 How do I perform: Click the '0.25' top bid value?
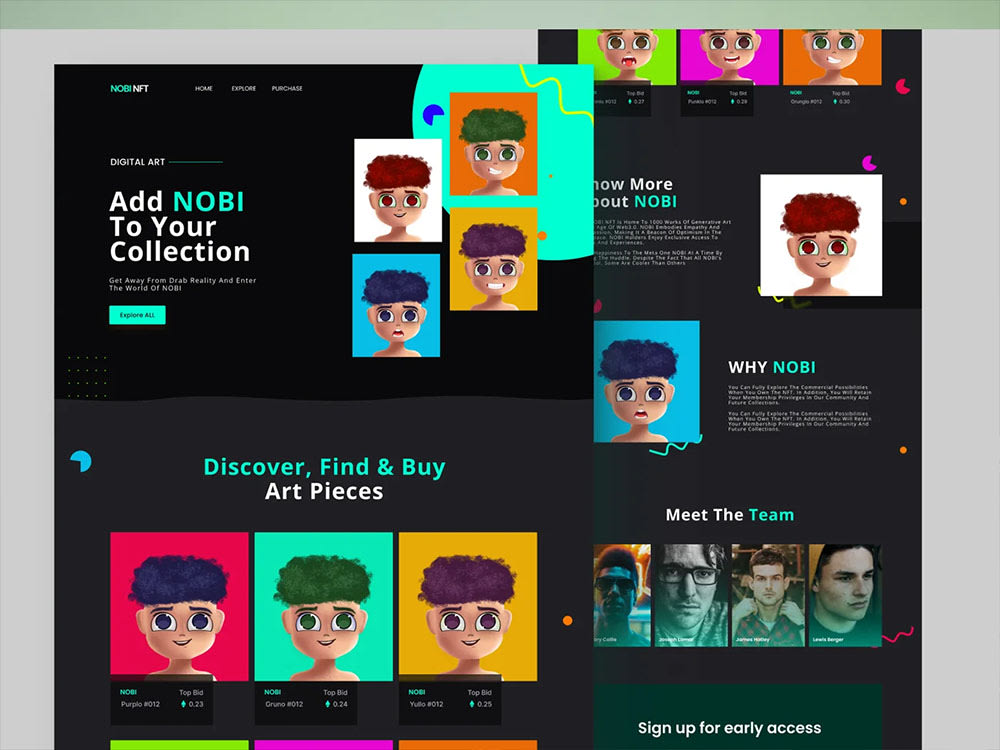pos(485,704)
